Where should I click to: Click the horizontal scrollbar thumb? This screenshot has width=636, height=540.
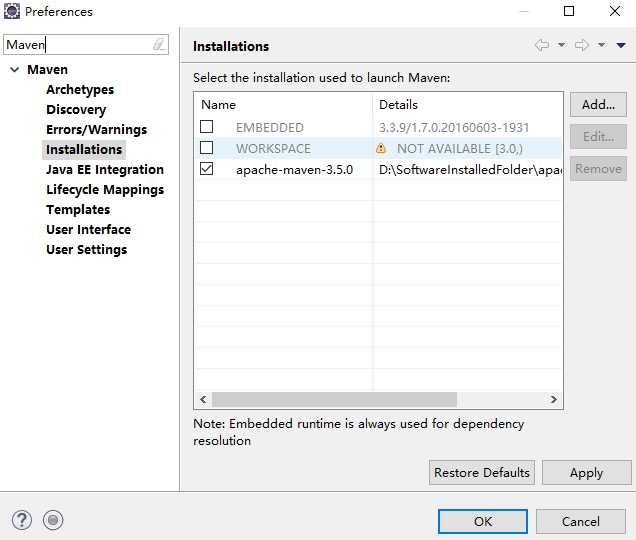(x=335, y=399)
